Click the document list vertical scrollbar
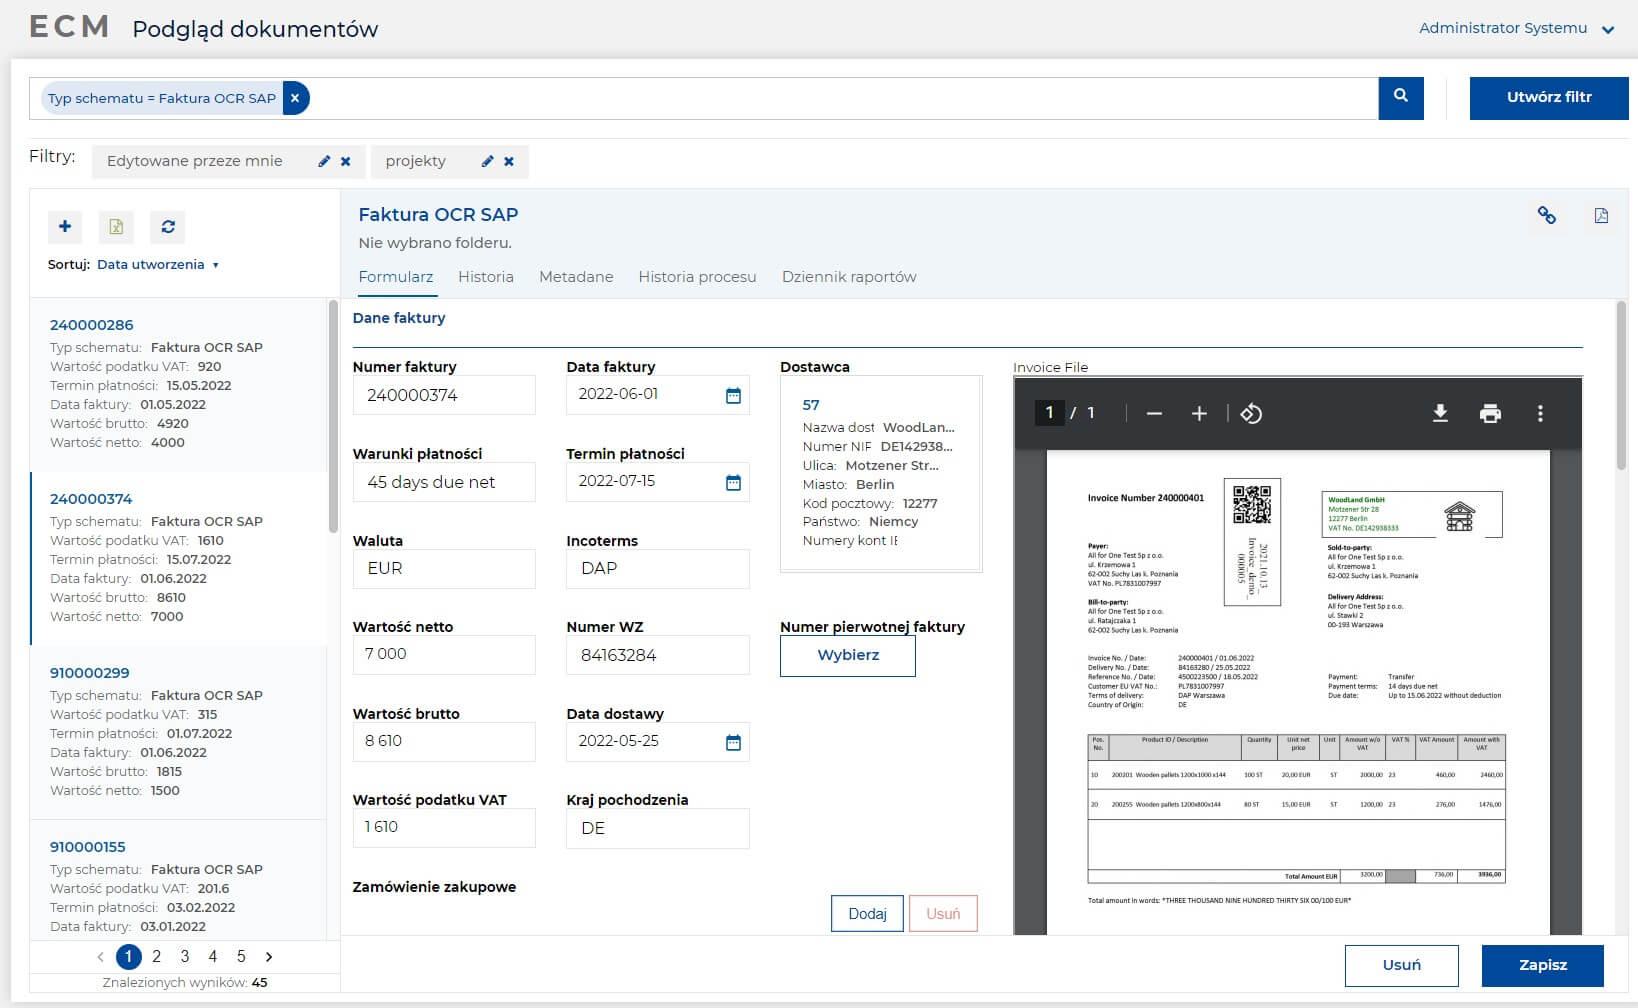The image size is (1638, 1008). pyautogui.click(x=333, y=415)
